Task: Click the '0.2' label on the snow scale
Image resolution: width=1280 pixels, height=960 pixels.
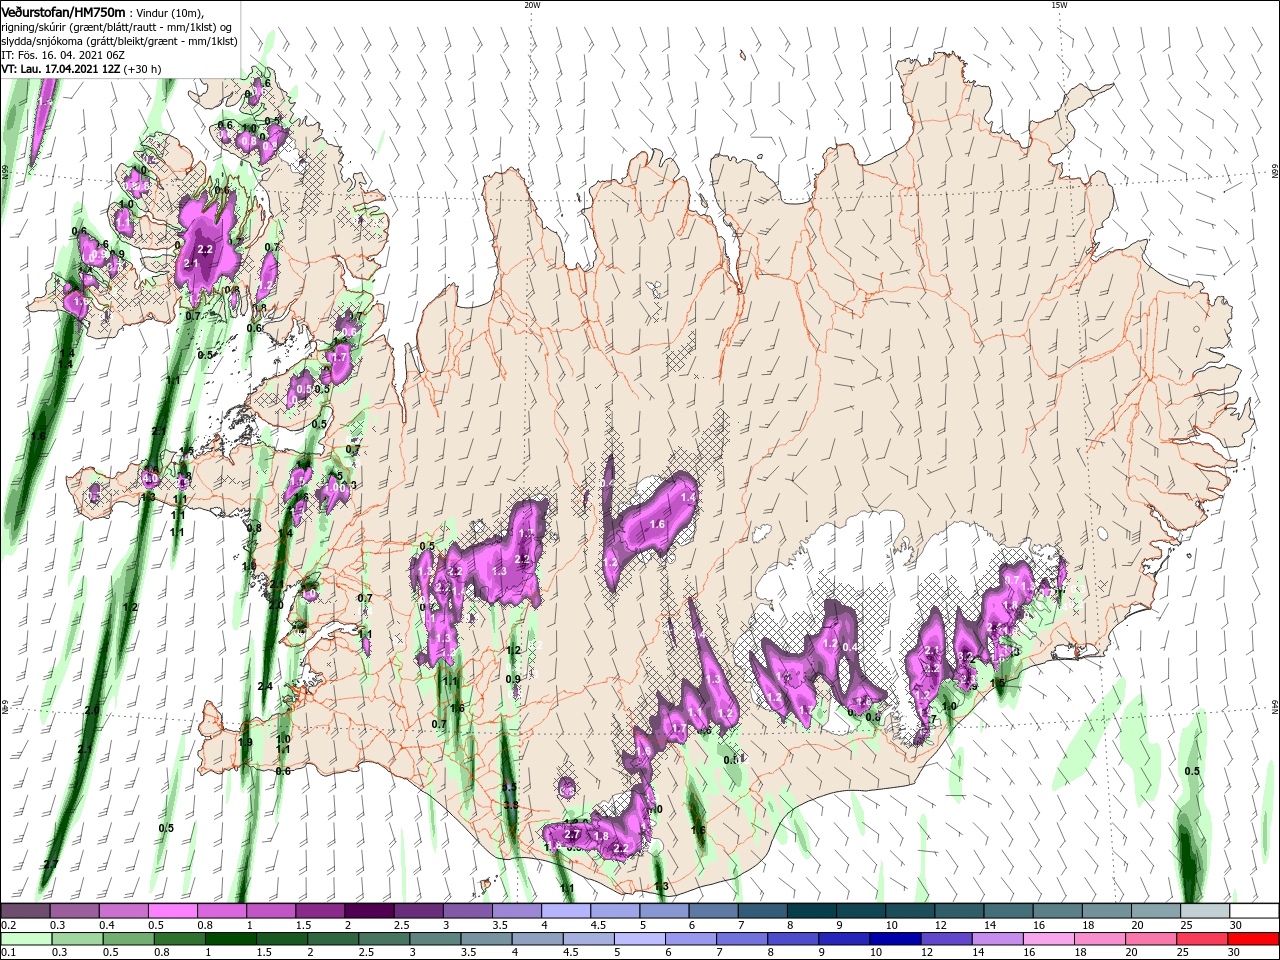Action: point(9,925)
